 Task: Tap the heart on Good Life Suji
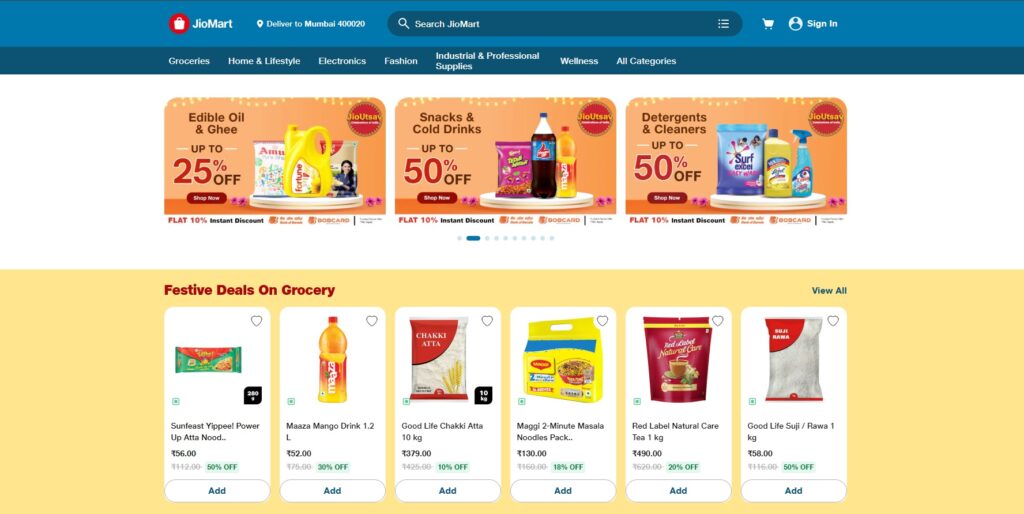pos(833,321)
